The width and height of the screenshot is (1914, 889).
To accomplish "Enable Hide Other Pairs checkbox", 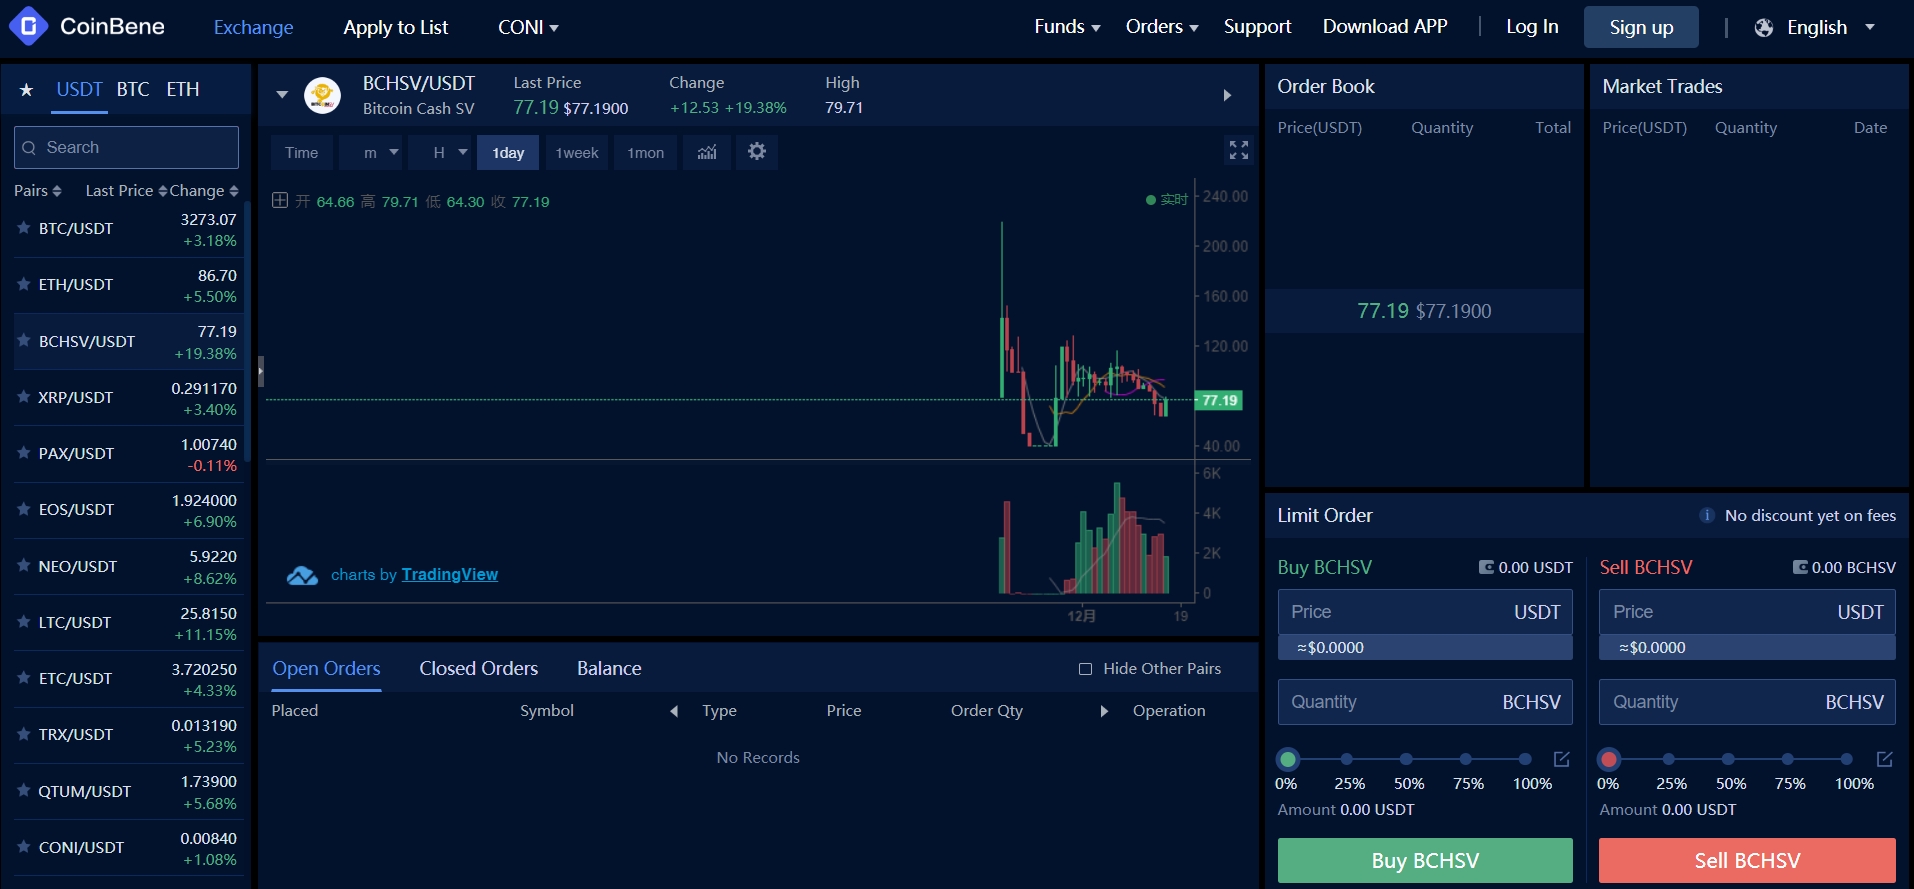I will coord(1085,669).
